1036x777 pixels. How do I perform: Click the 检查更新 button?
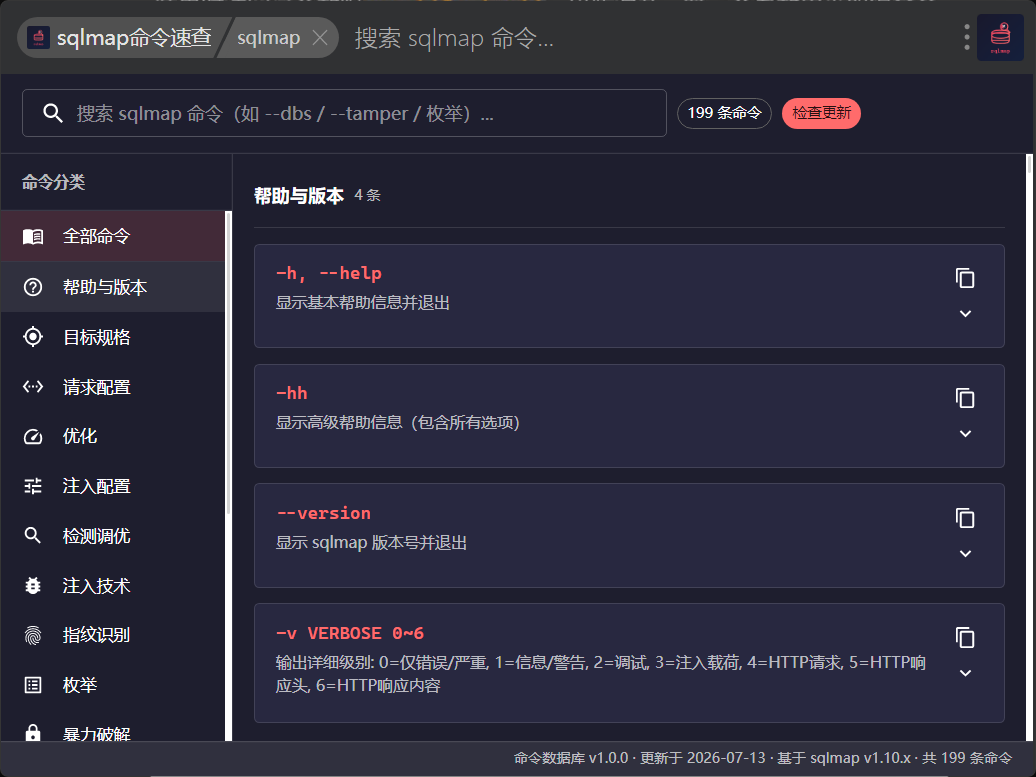point(821,113)
